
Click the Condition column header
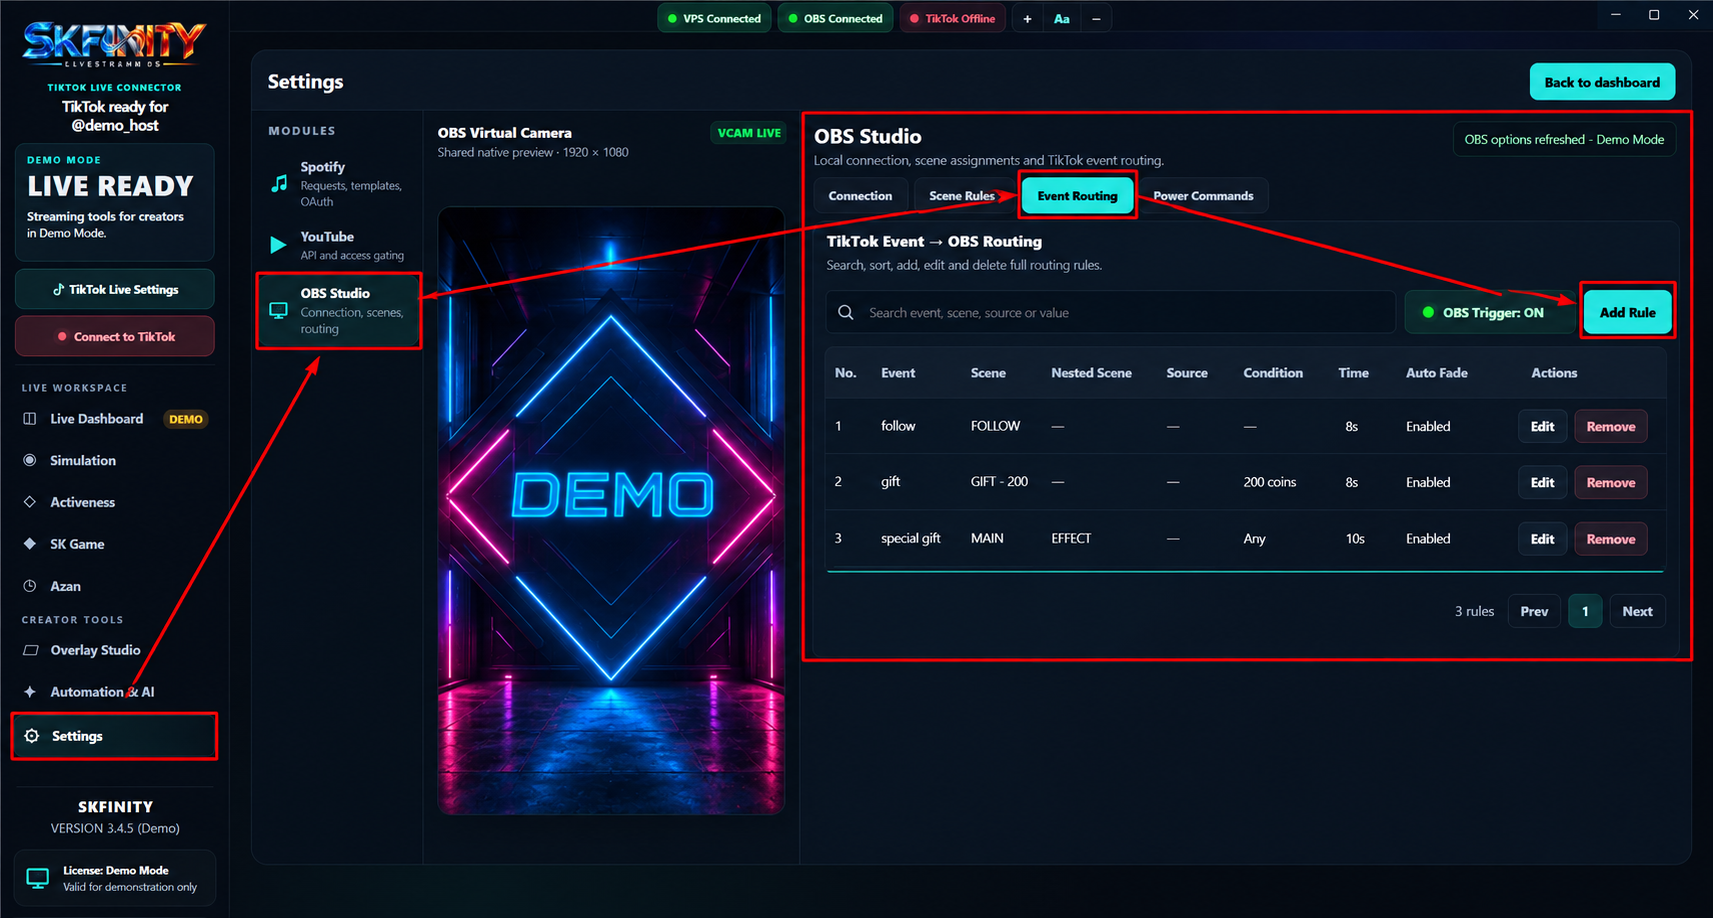pyautogui.click(x=1272, y=373)
